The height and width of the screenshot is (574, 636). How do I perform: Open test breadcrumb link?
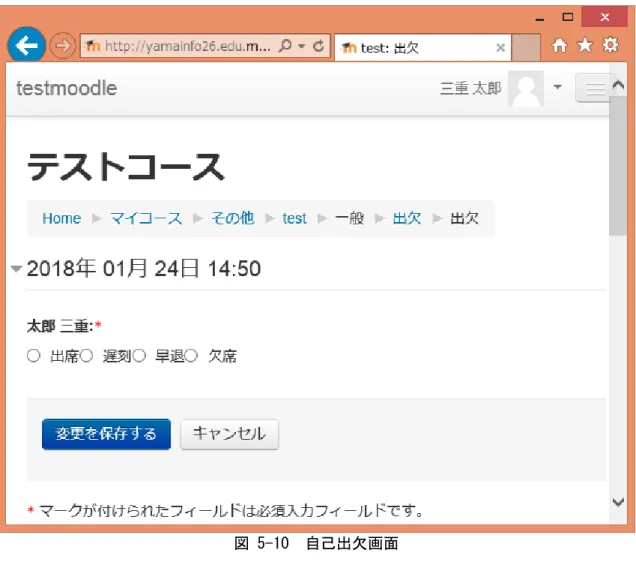[294, 219]
